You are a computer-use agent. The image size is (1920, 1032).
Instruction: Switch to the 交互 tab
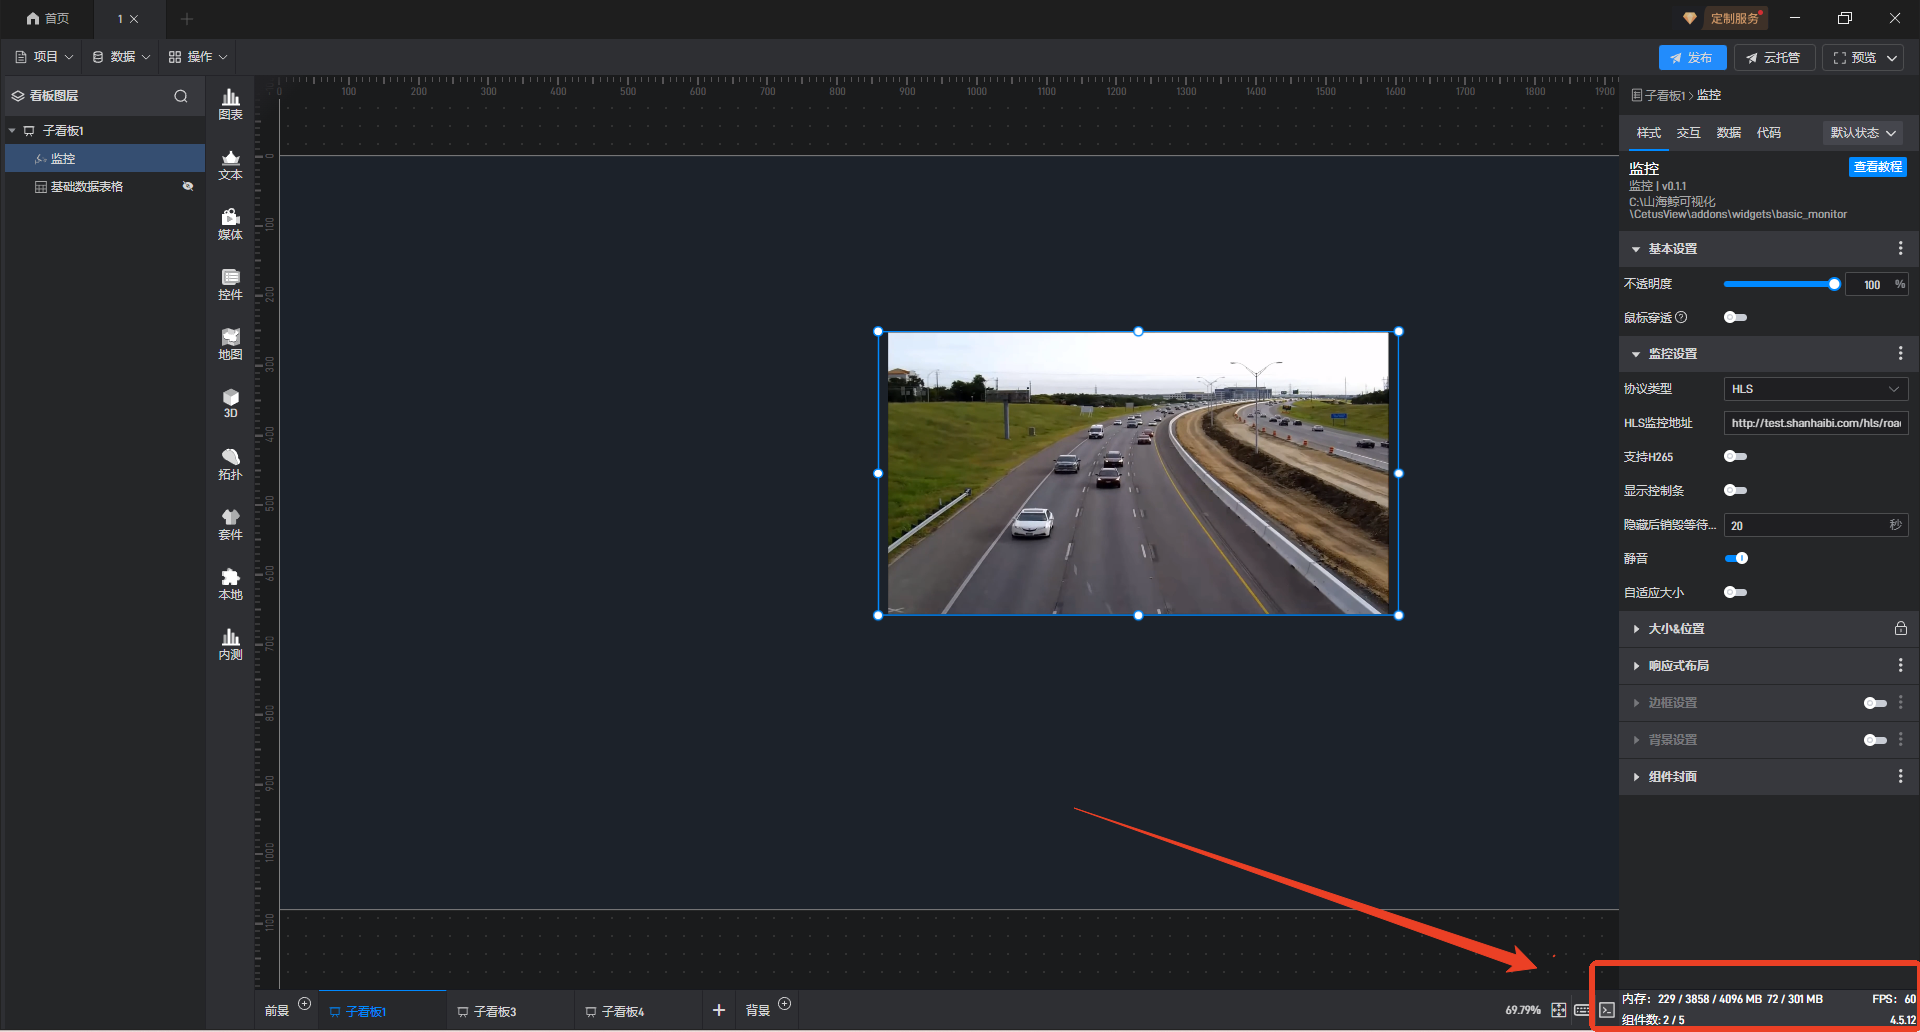click(x=1688, y=133)
